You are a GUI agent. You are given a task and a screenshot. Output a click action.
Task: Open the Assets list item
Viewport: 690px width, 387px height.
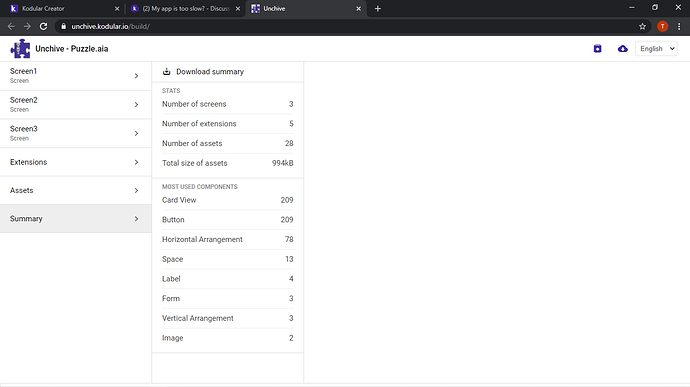tap(76, 190)
